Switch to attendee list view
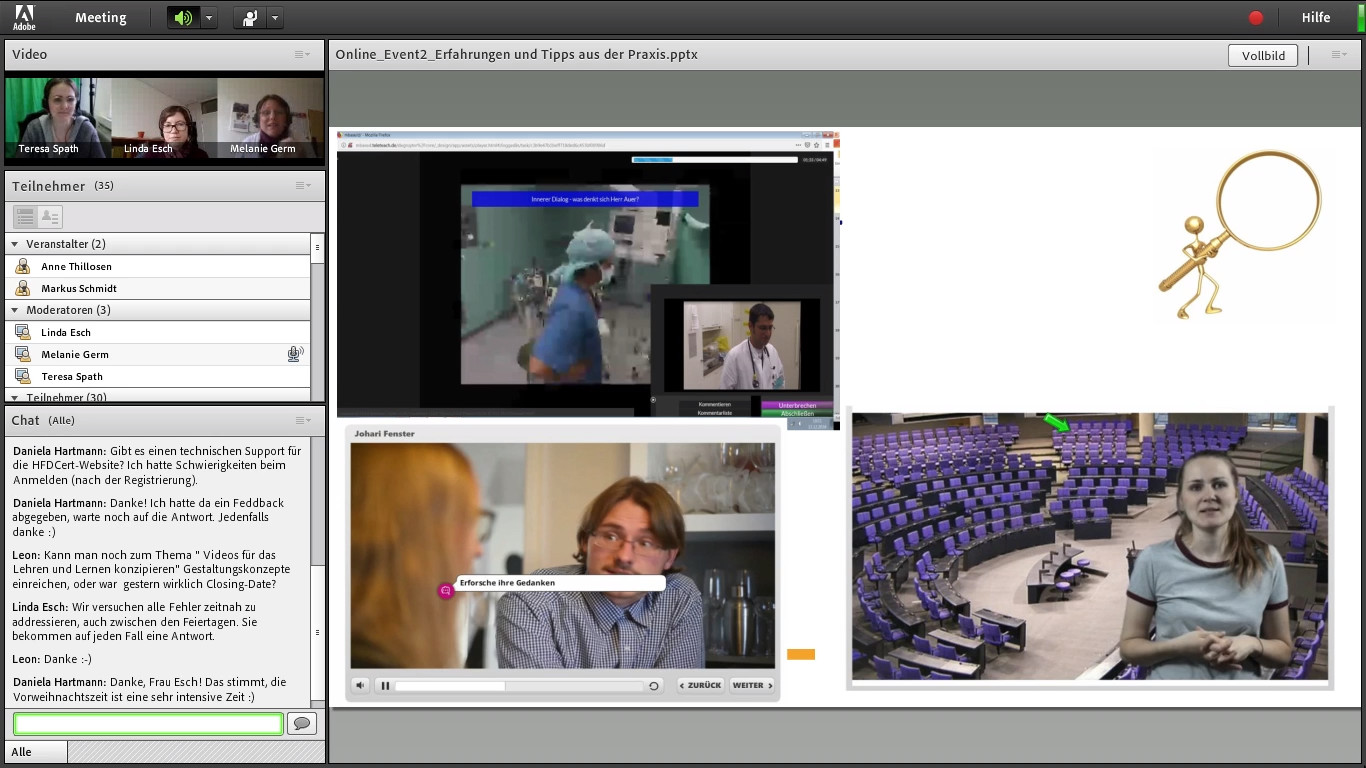The width and height of the screenshot is (1366, 768). (25, 216)
